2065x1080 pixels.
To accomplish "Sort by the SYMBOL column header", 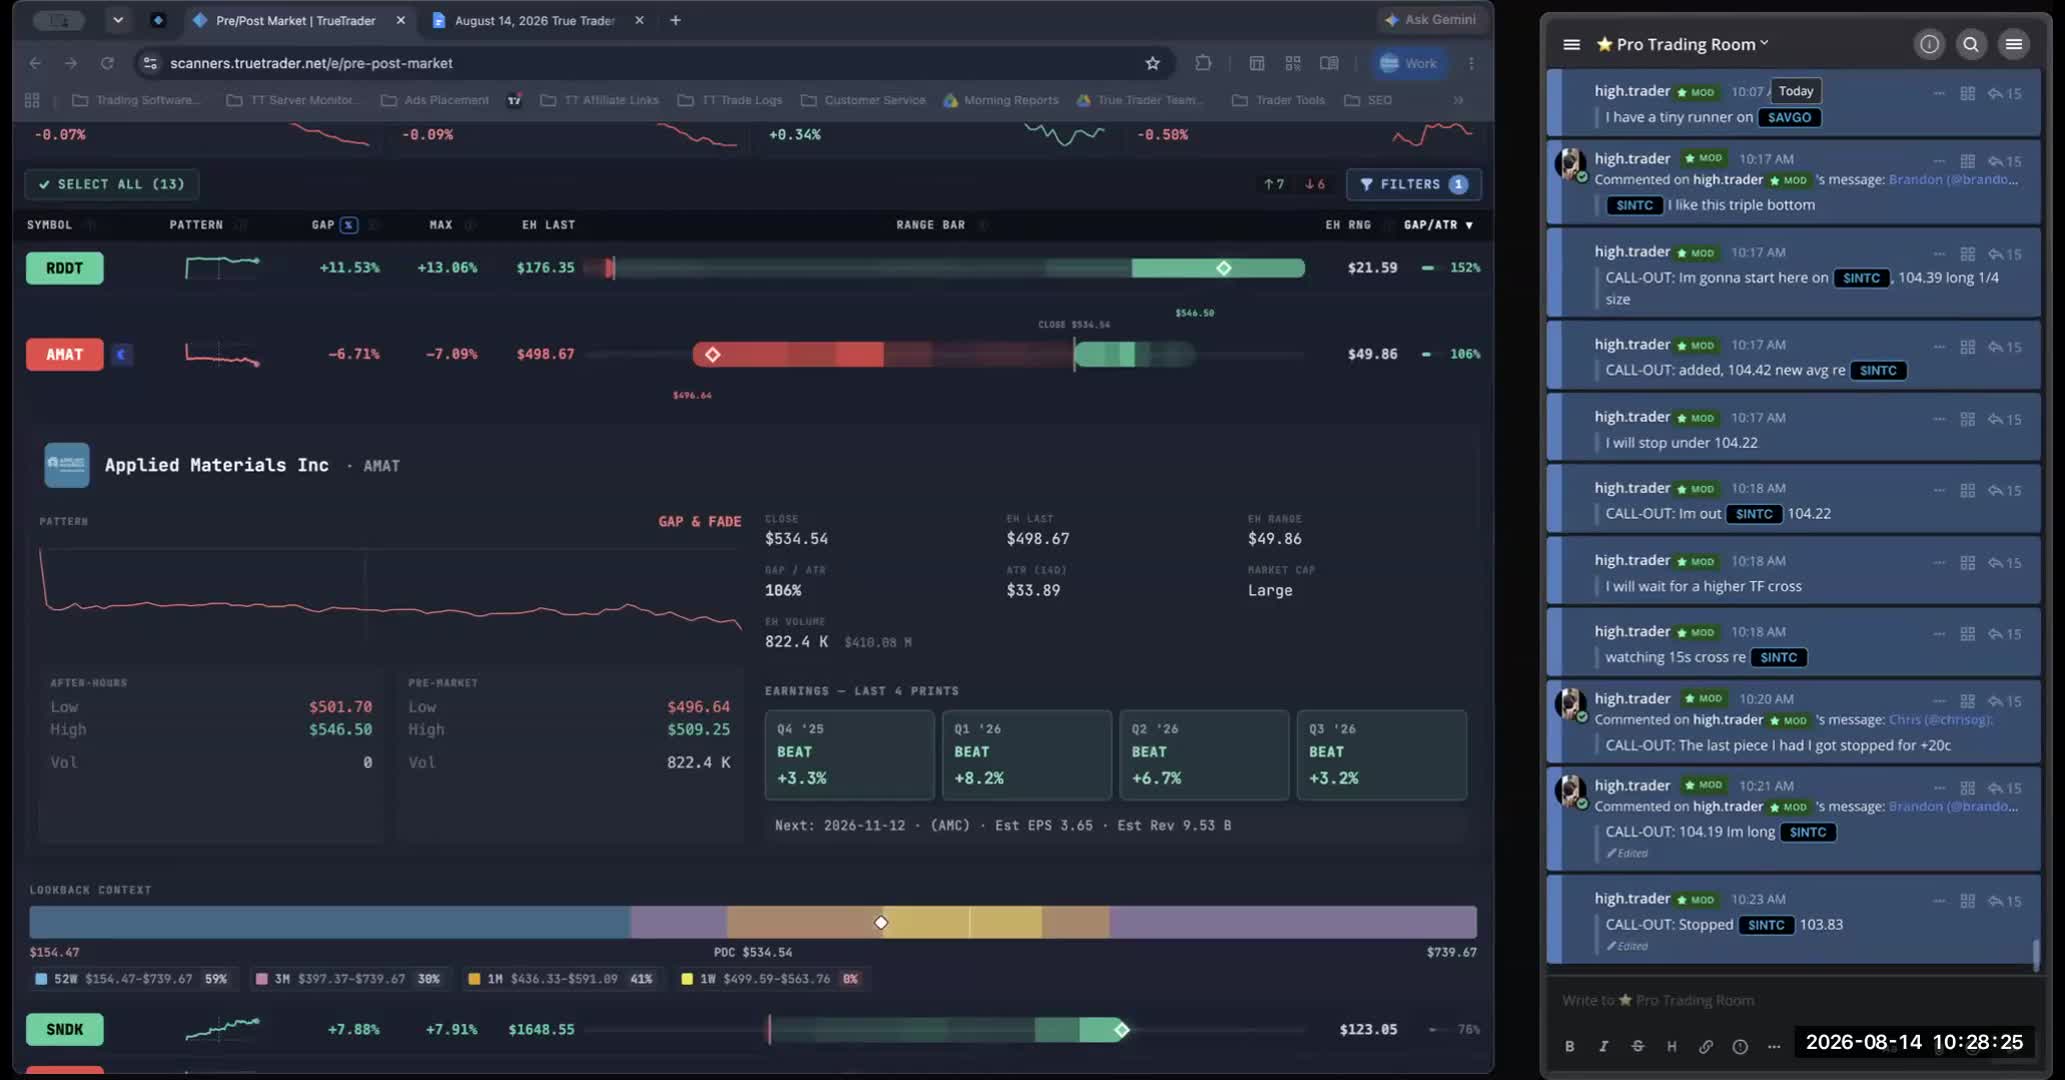I will point(49,225).
